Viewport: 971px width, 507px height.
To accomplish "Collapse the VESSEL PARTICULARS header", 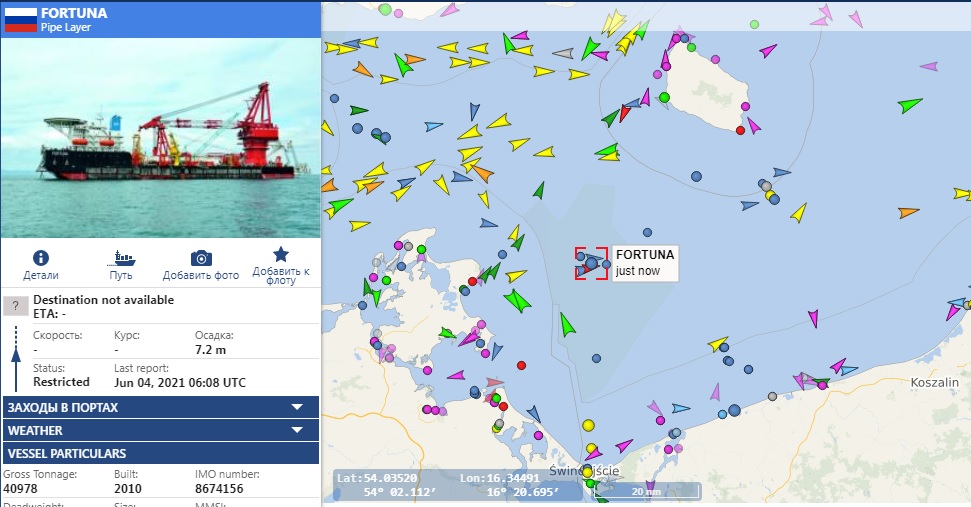I will pos(161,453).
